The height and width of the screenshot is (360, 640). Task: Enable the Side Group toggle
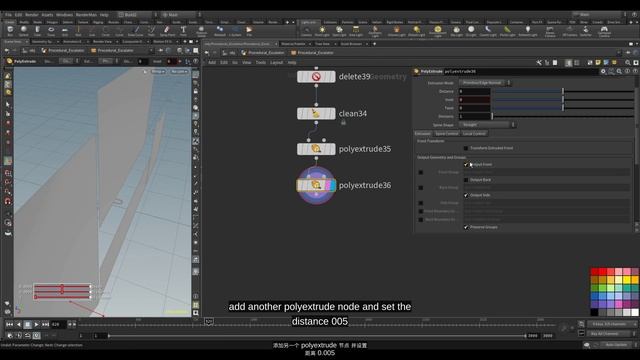[421, 203]
